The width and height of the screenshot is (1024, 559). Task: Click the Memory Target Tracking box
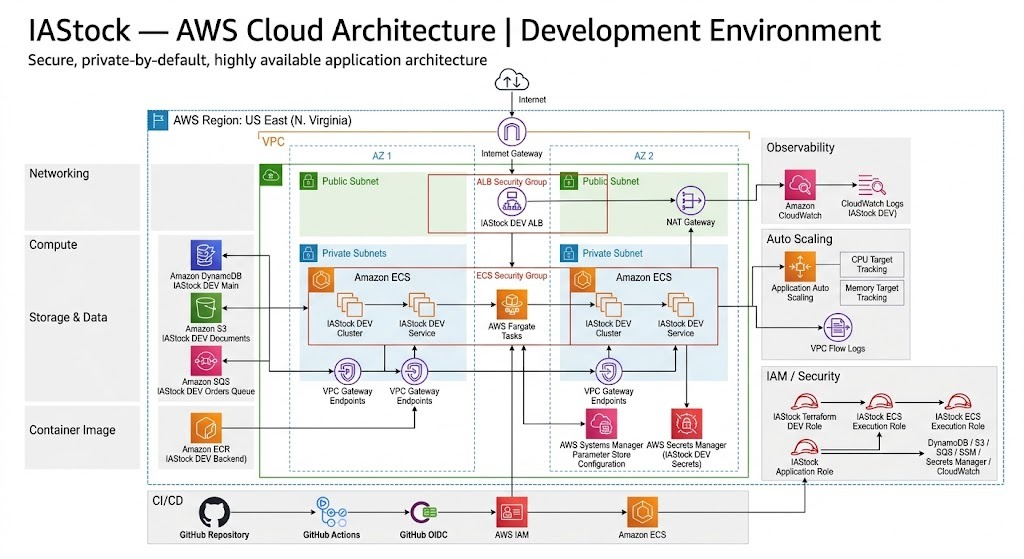tap(872, 293)
